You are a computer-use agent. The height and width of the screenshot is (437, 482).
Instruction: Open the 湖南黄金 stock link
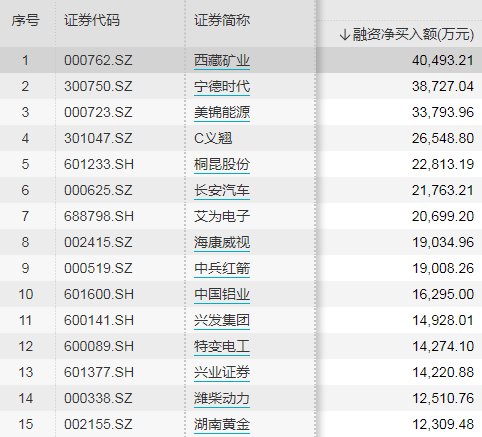[x=222, y=424]
